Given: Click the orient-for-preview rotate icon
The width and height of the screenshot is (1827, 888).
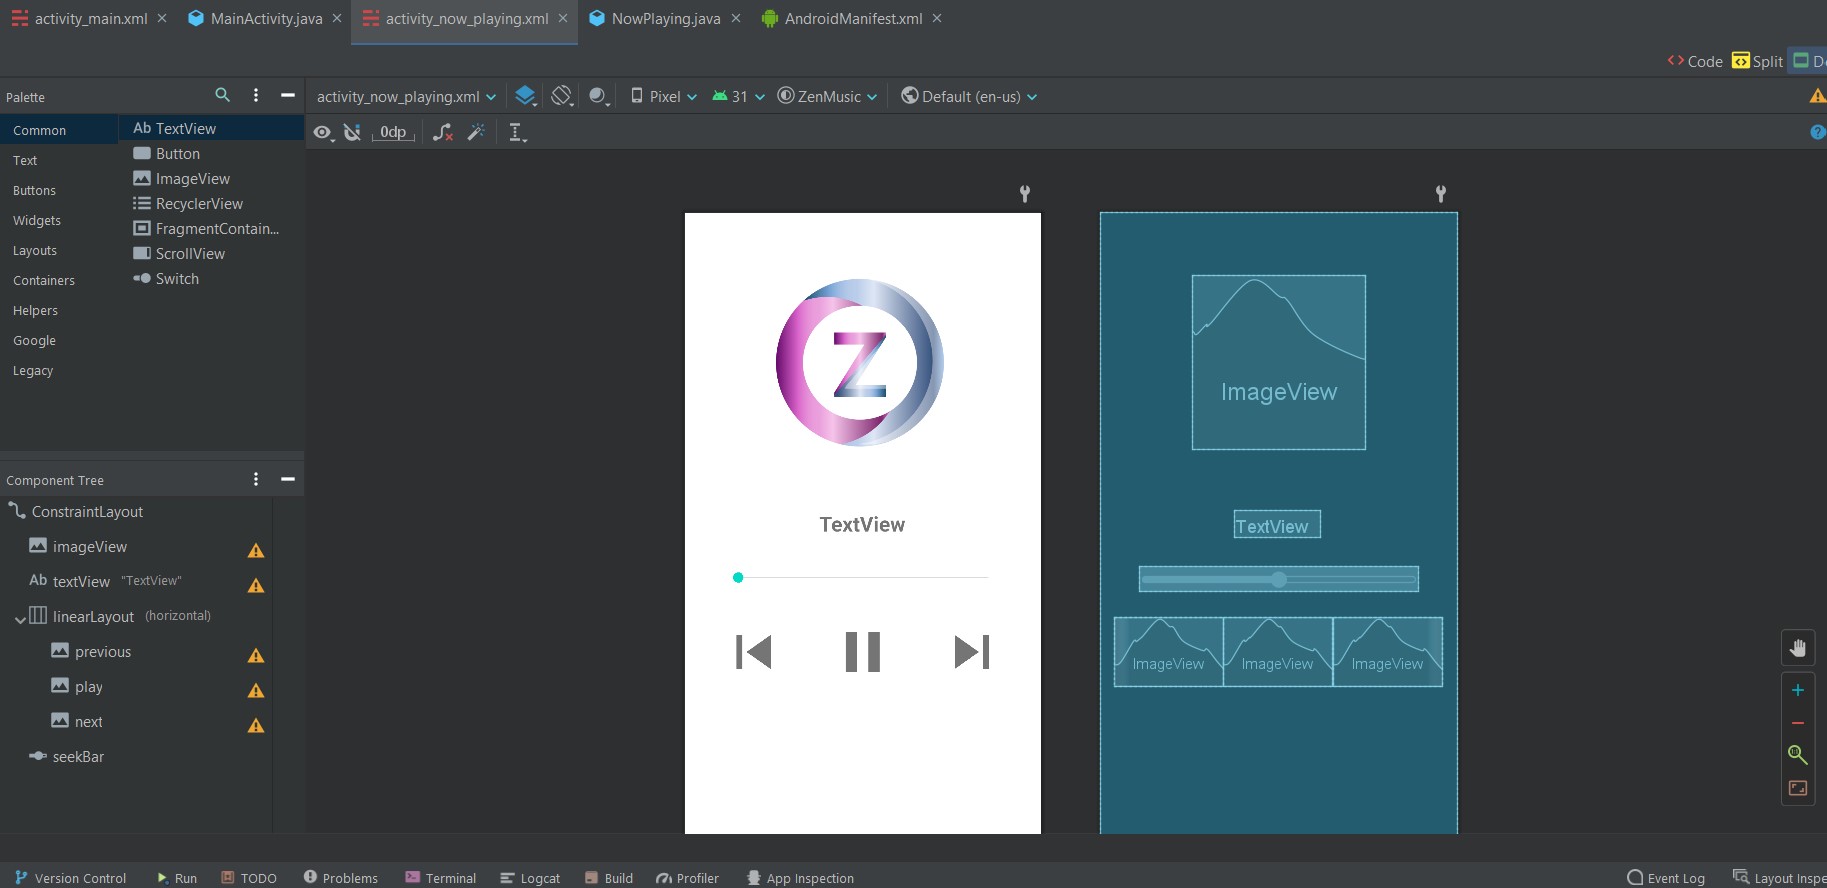Looking at the screenshot, I should pyautogui.click(x=562, y=96).
